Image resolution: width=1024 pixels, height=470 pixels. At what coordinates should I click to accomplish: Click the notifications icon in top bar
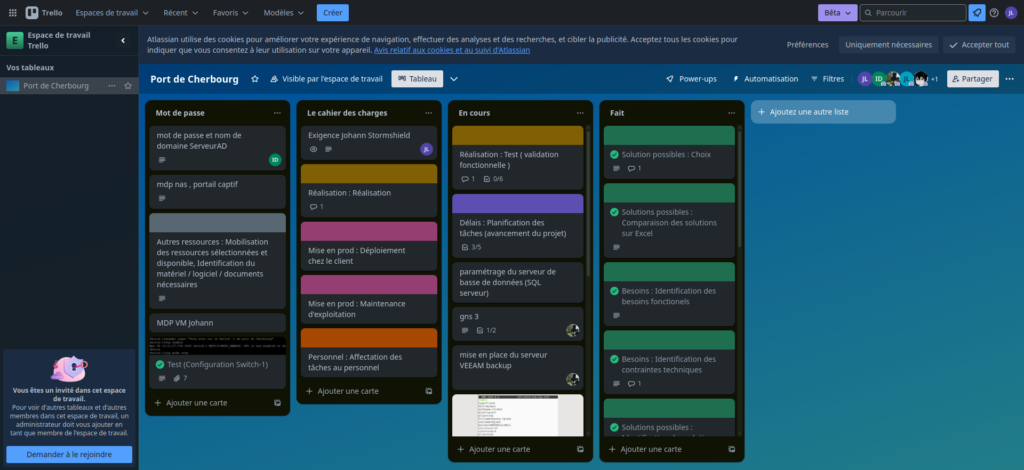[977, 13]
